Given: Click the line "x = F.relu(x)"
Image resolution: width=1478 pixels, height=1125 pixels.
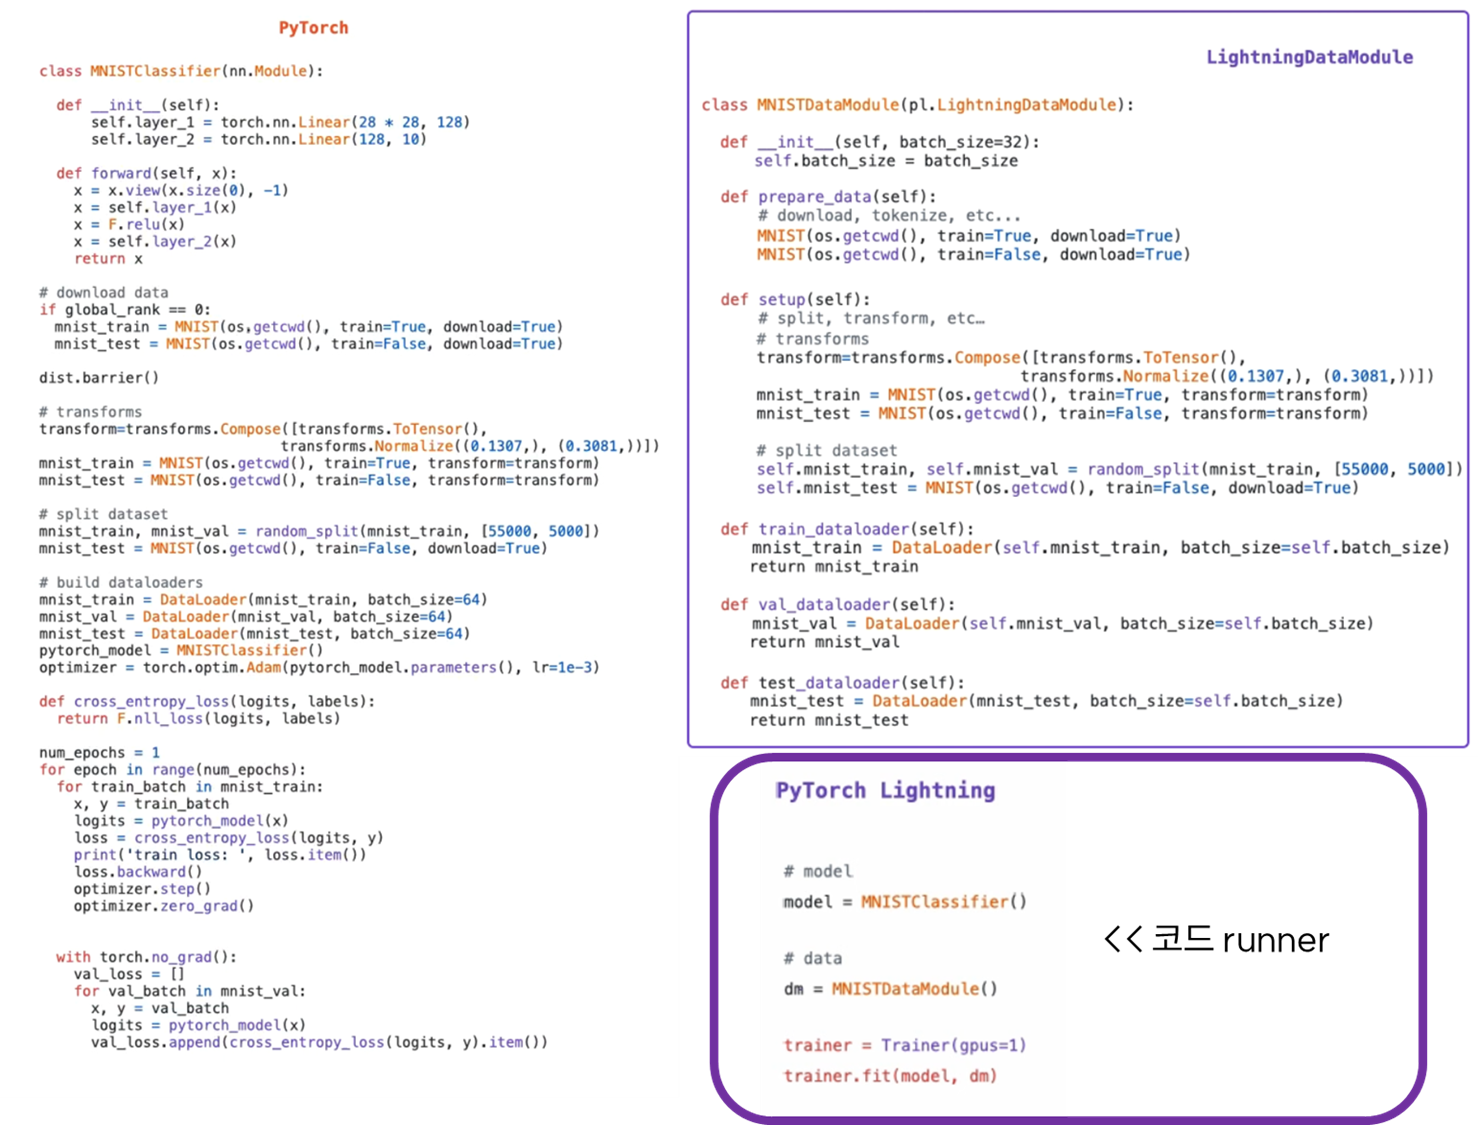Looking at the screenshot, I should point(129,224).
